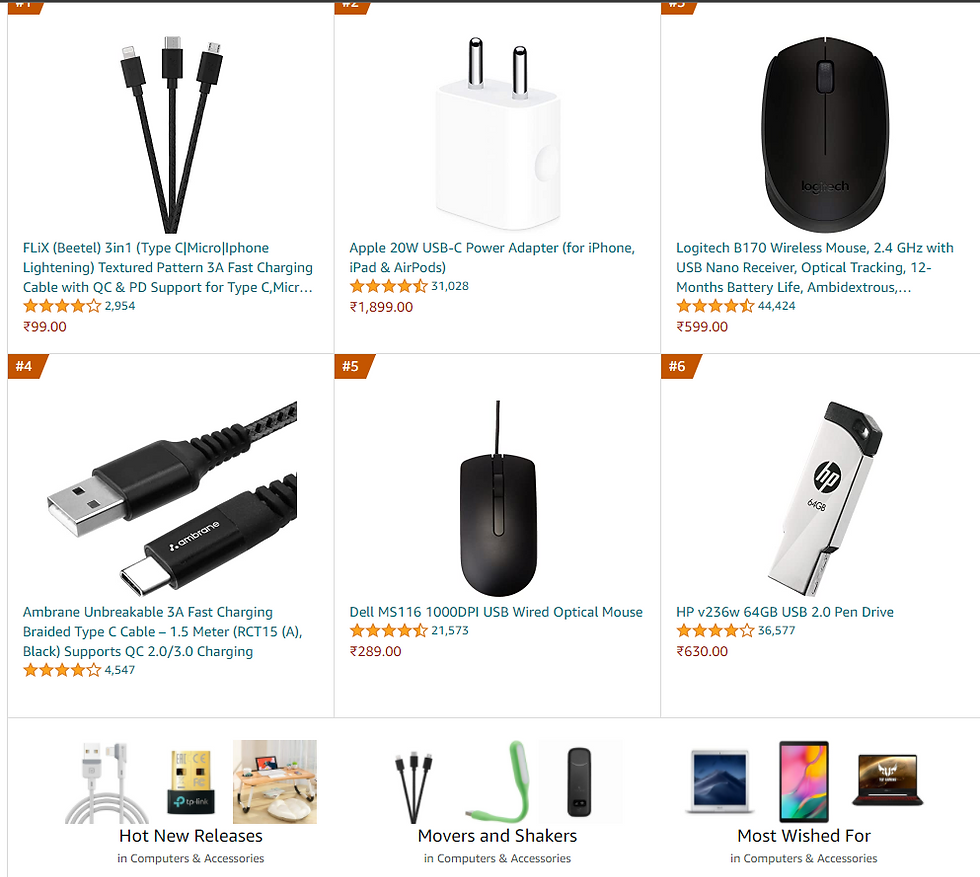Click the FLiX cable star rating
Viewport: 980px width, 877px height.
pyautogui.click(x=61, y=306)
